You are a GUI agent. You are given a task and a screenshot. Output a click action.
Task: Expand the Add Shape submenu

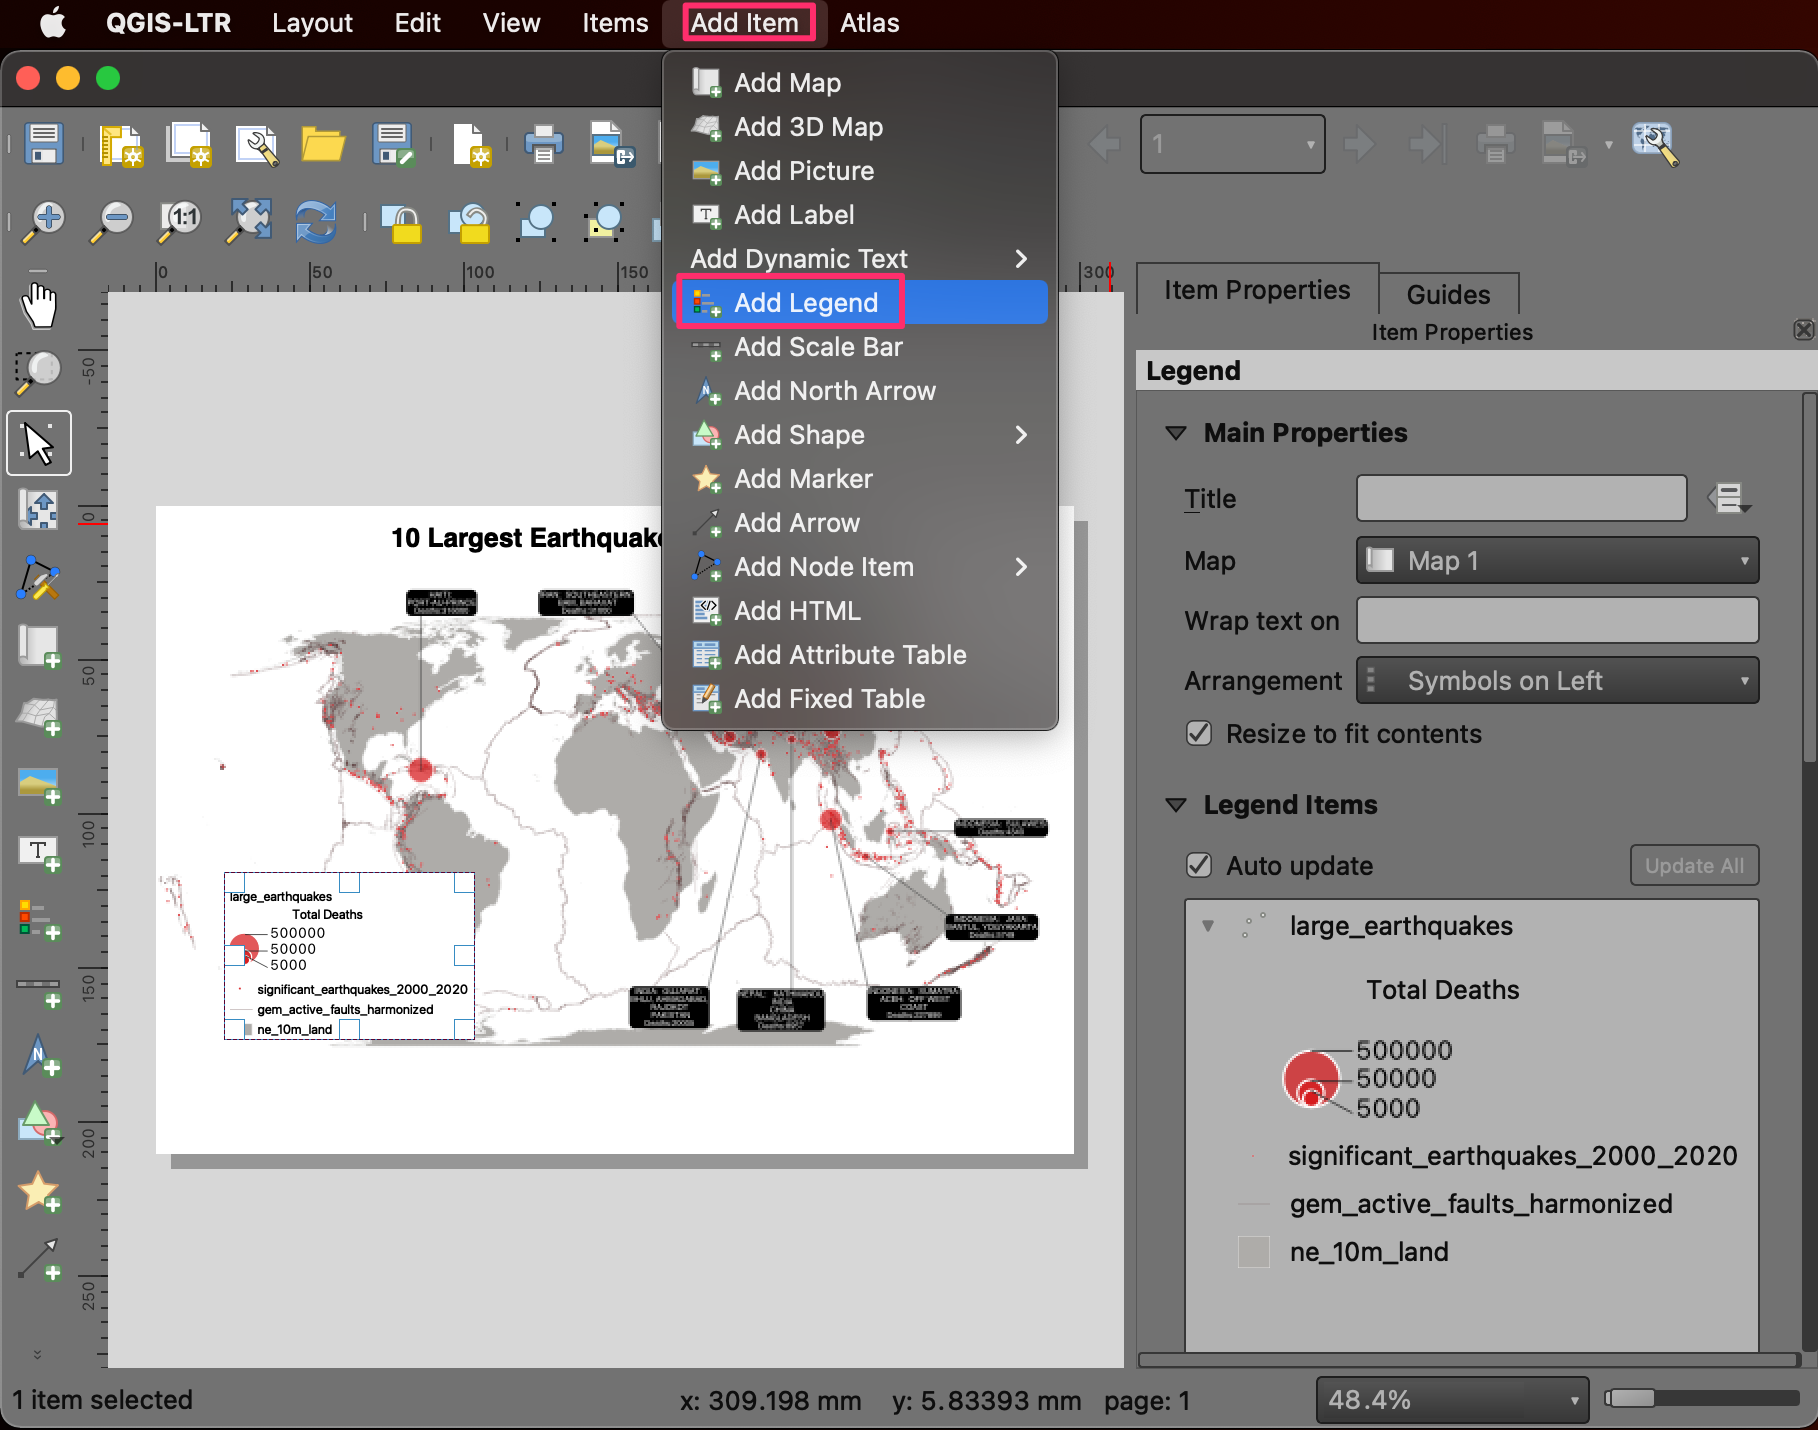click(860, 435)
